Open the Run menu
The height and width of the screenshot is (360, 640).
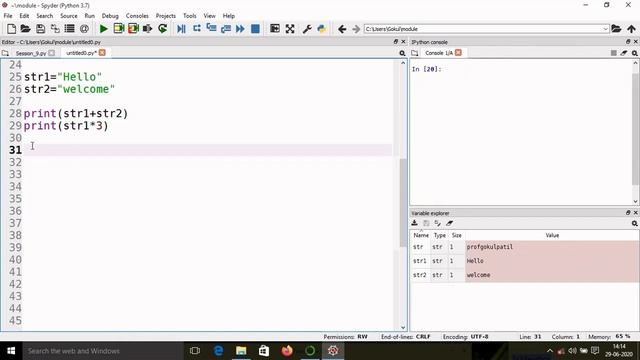point(89,16)
